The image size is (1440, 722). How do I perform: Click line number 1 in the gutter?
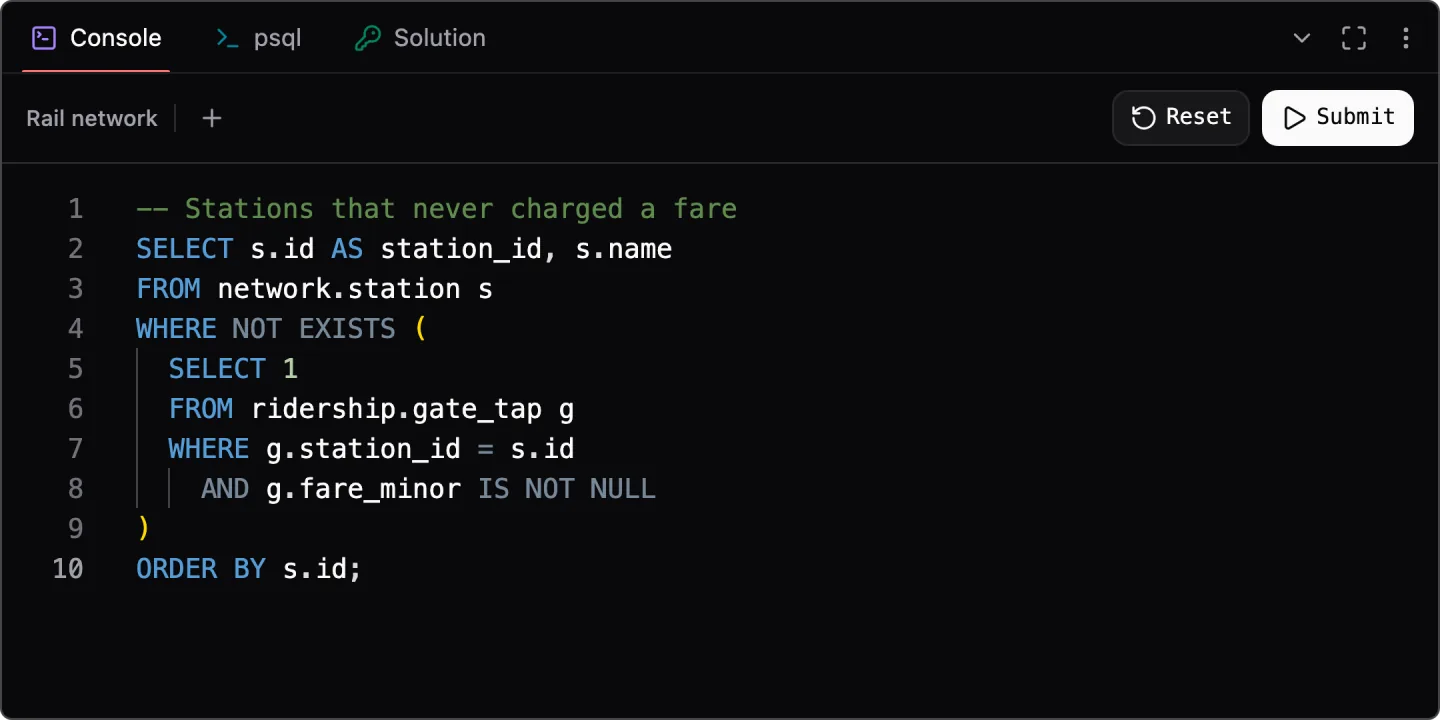pyautogui.click(x=76, y=209)
